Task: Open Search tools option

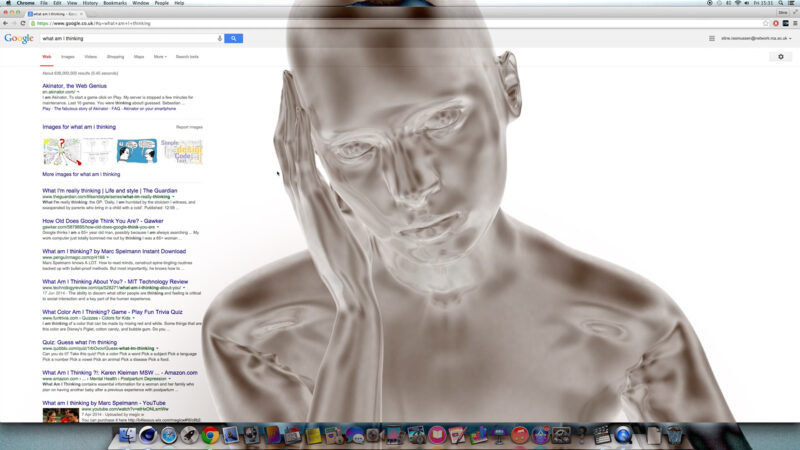Action: tap(187, 57)
